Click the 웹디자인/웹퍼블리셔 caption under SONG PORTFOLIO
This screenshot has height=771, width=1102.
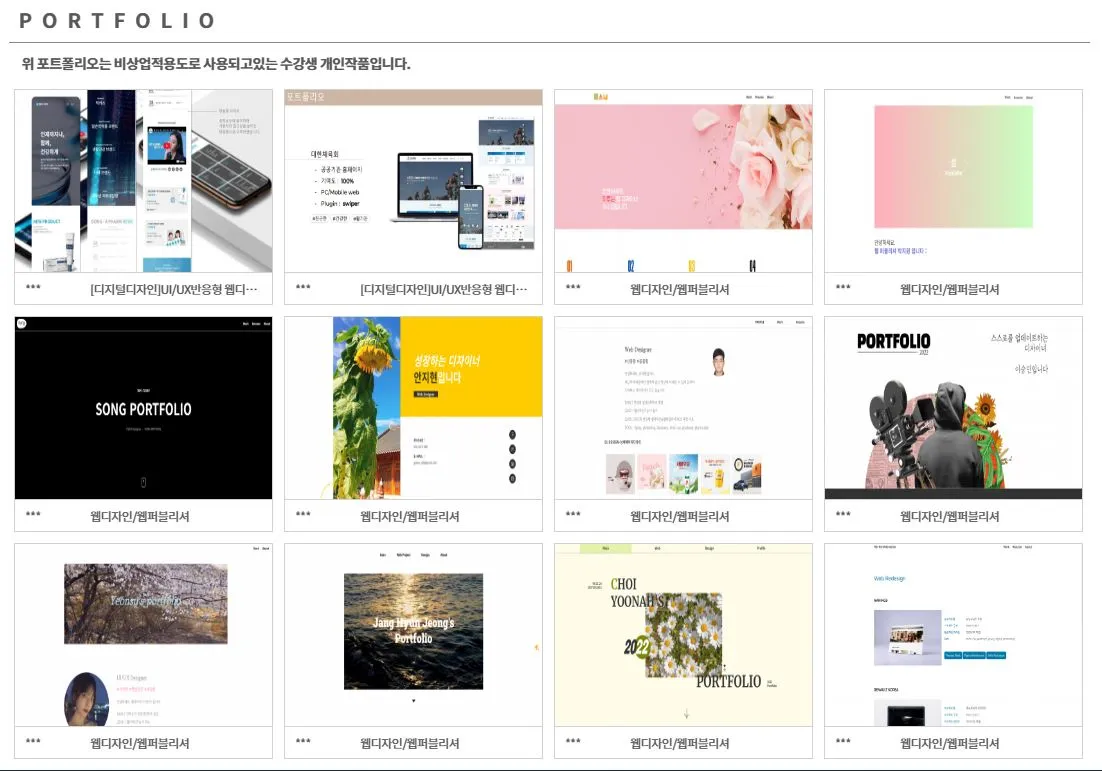click(140, 516)
